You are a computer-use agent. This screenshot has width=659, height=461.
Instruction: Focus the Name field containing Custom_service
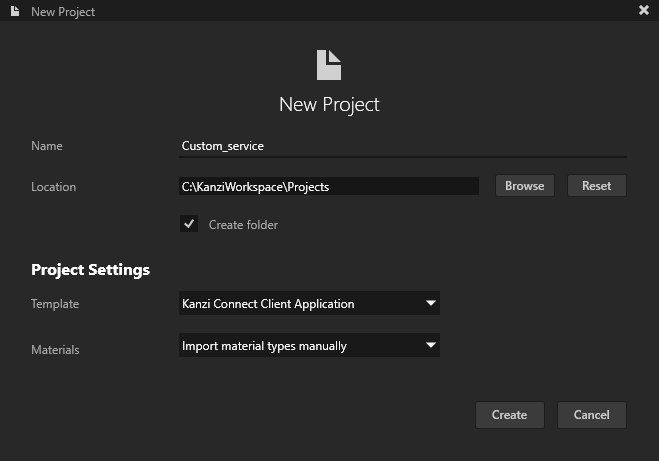[x=401, y=146]
